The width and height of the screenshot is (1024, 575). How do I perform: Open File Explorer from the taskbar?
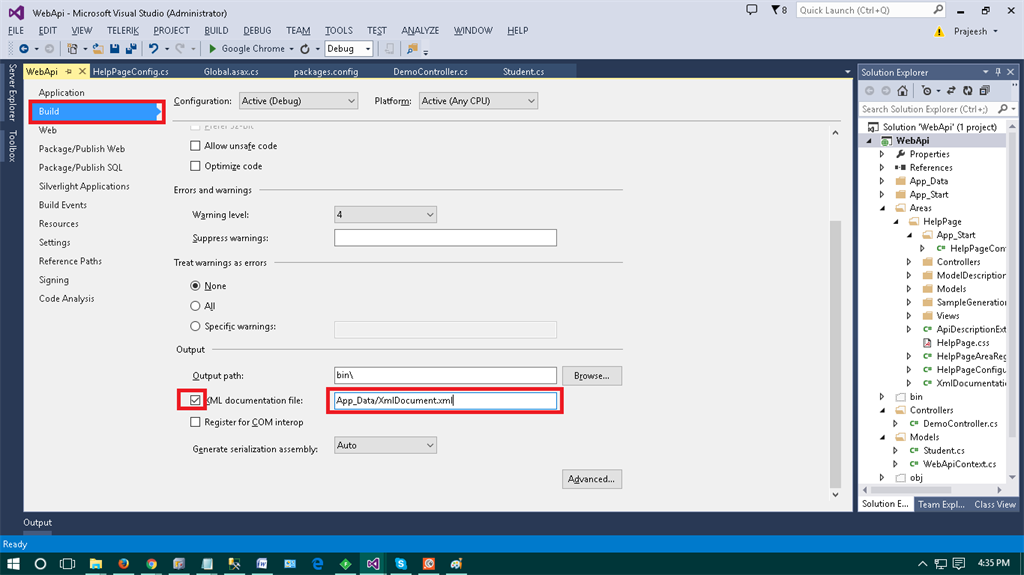[x=96, y=563]
